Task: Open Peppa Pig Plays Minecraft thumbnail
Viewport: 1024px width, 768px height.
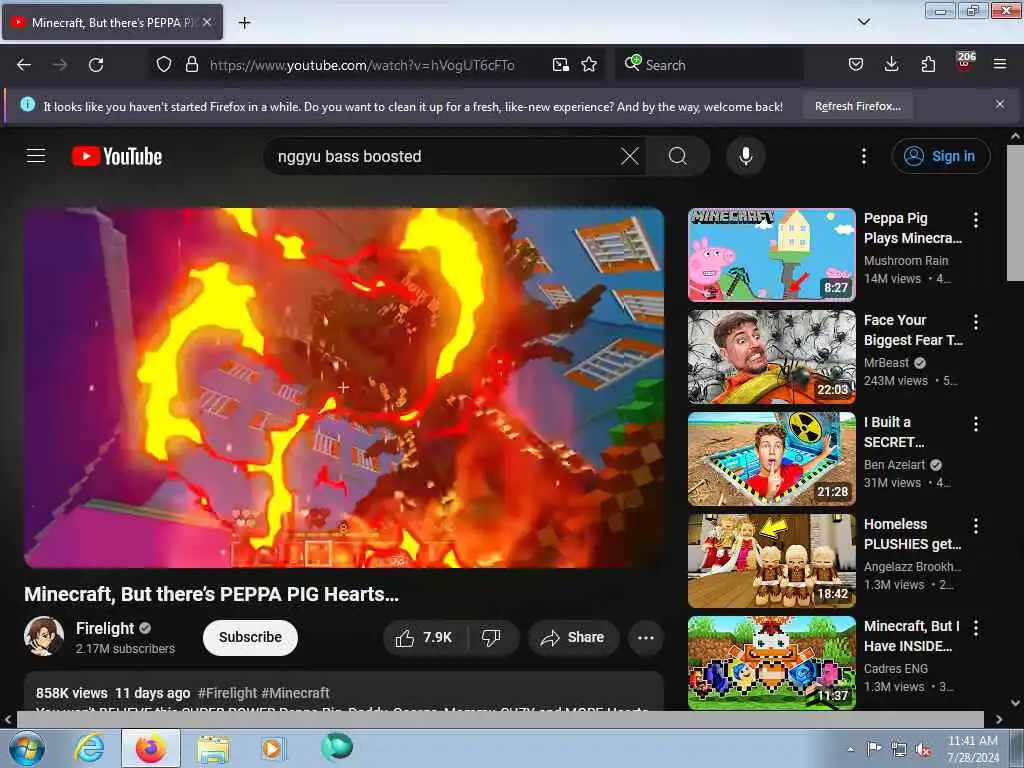Action: coord(771,255)
